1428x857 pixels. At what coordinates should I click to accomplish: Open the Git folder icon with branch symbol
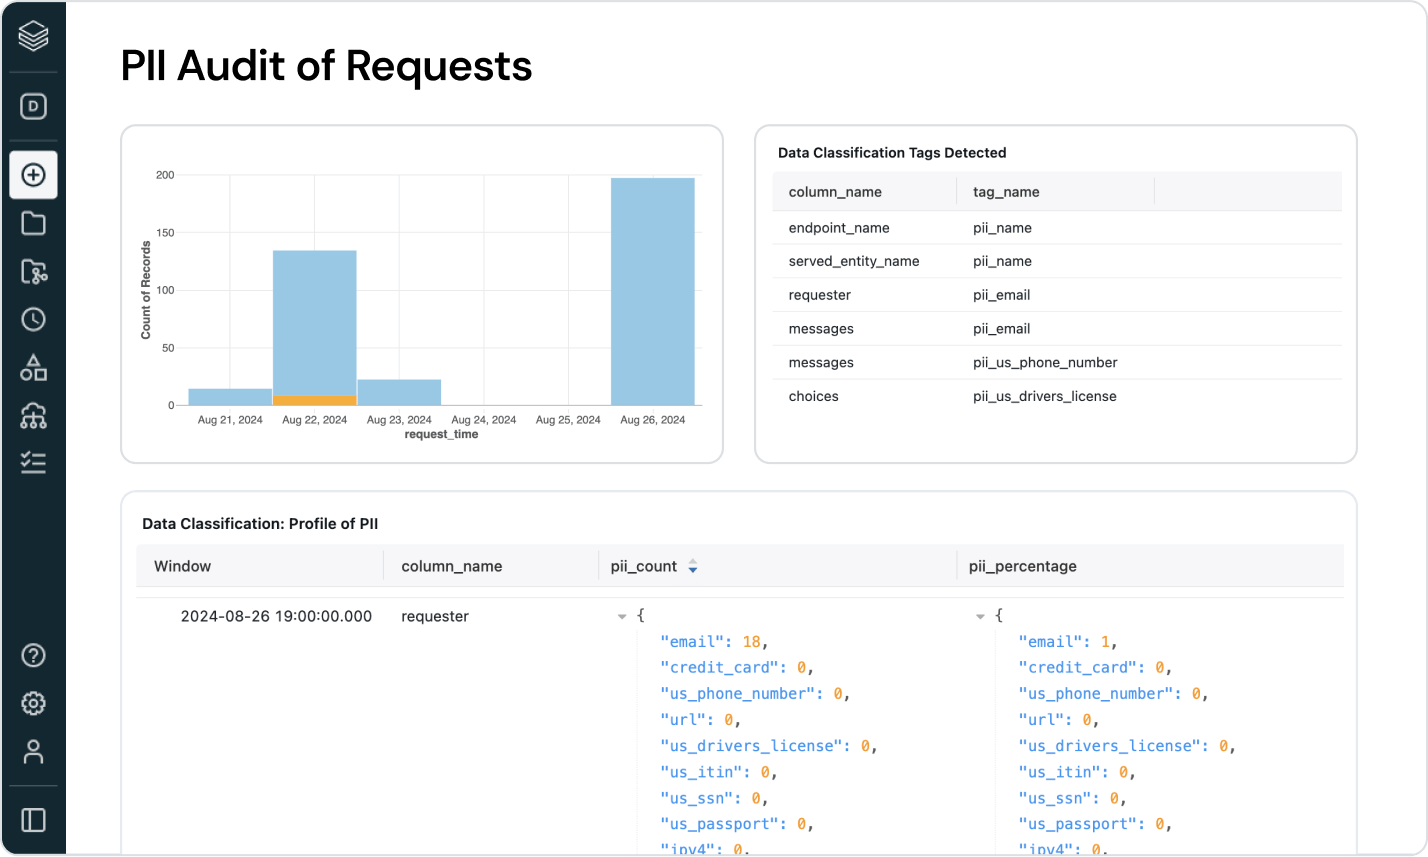(33, 271)
